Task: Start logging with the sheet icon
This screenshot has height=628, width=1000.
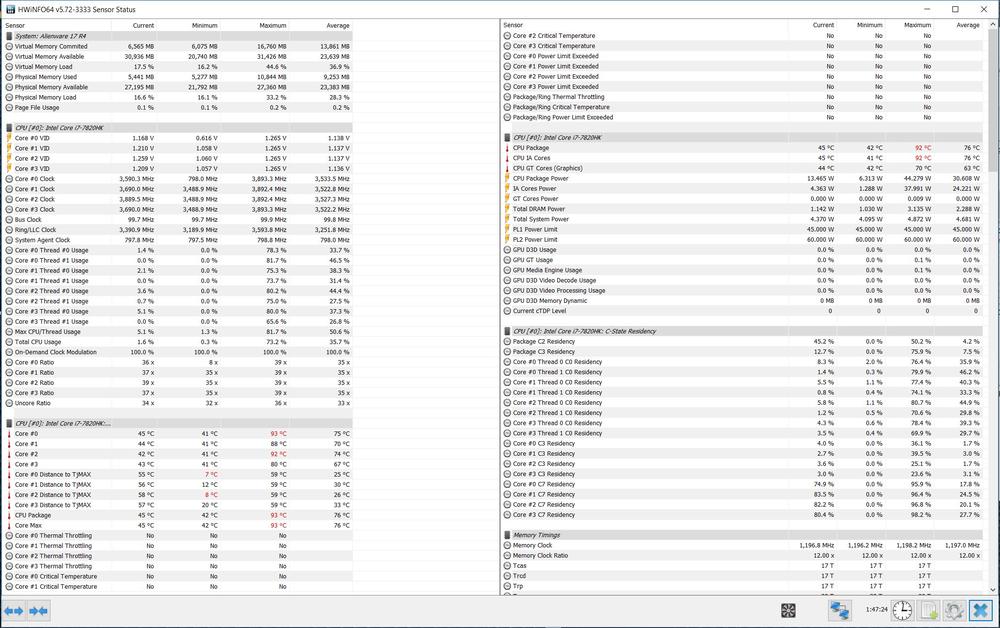Action: [928, 610]
